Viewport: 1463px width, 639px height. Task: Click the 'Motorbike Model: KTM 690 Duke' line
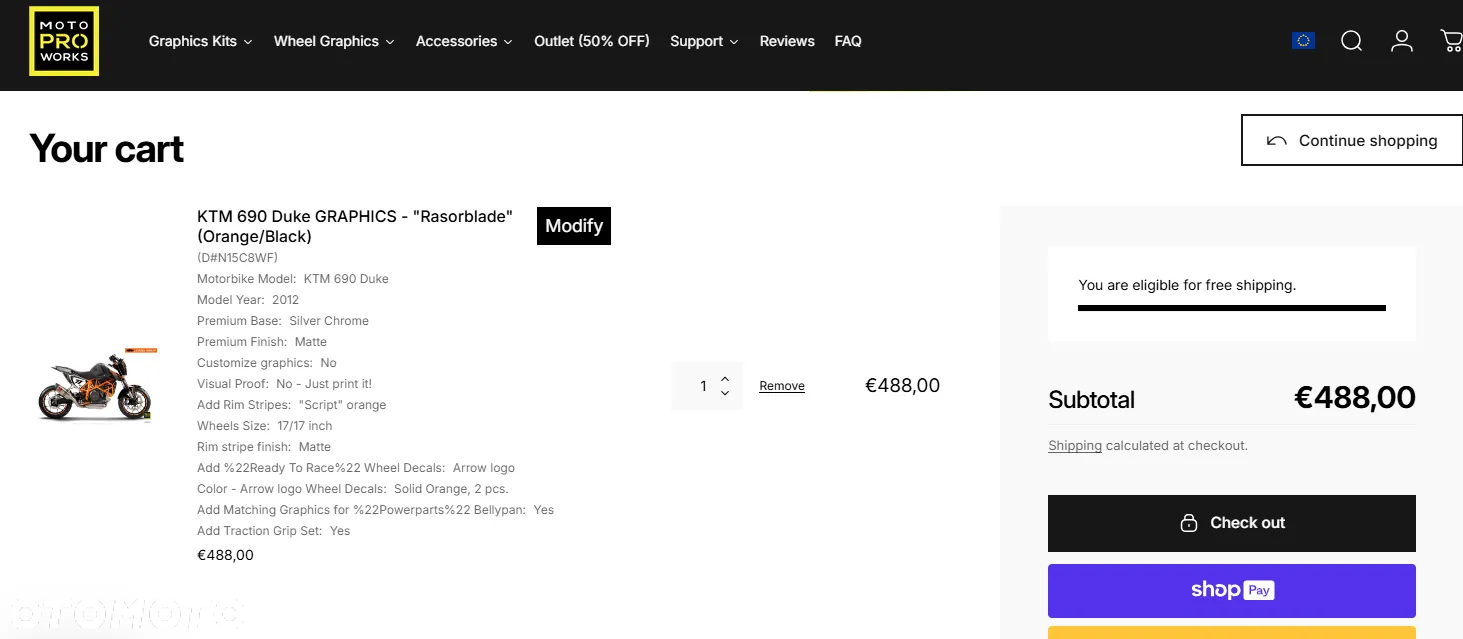point(293,279)
